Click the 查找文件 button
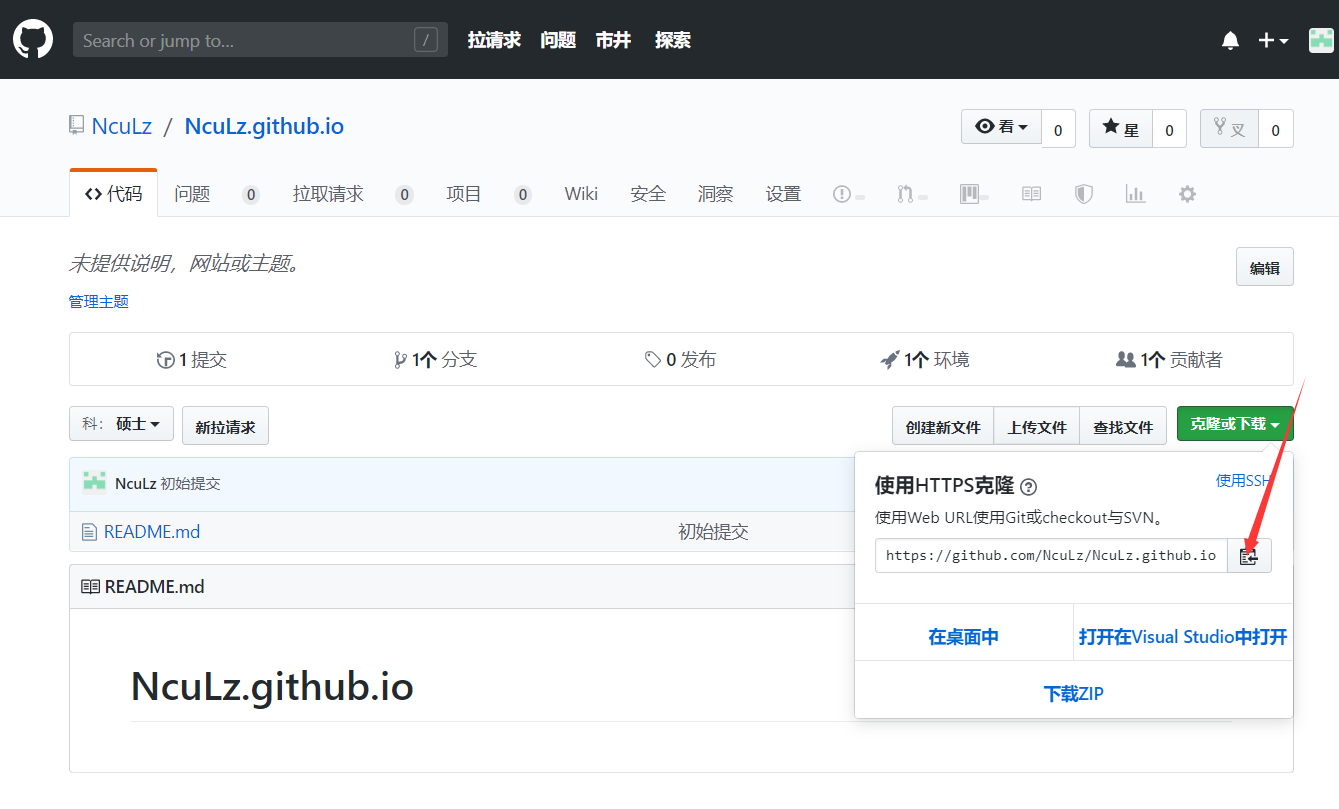Screen dimensions: 1339x809 [x=1123, y=426]
